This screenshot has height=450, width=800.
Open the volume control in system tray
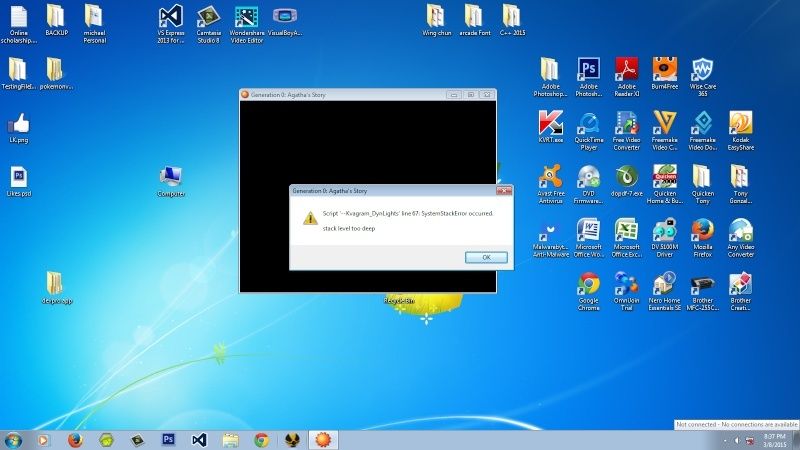737,440
